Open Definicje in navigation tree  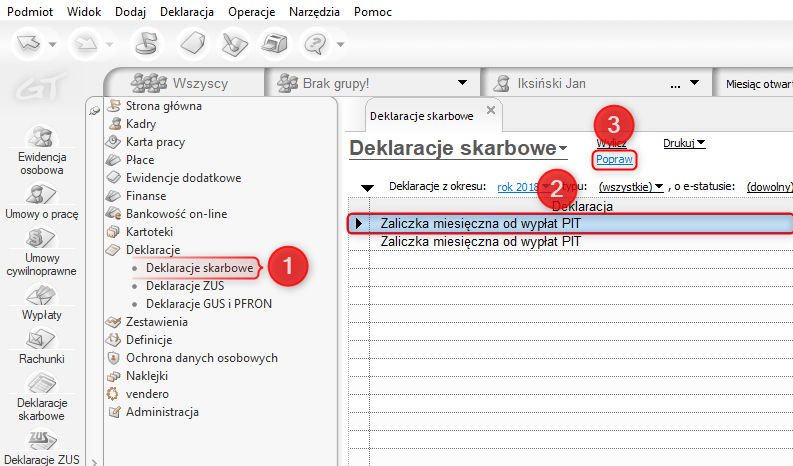coord(149,340)
